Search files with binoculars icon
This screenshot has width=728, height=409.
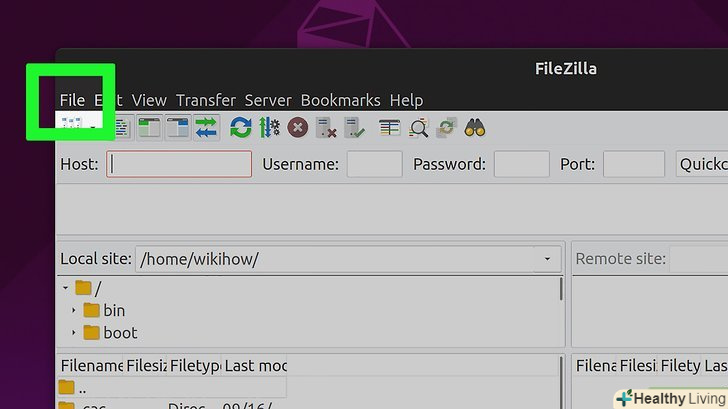click(x=474, y=128)
